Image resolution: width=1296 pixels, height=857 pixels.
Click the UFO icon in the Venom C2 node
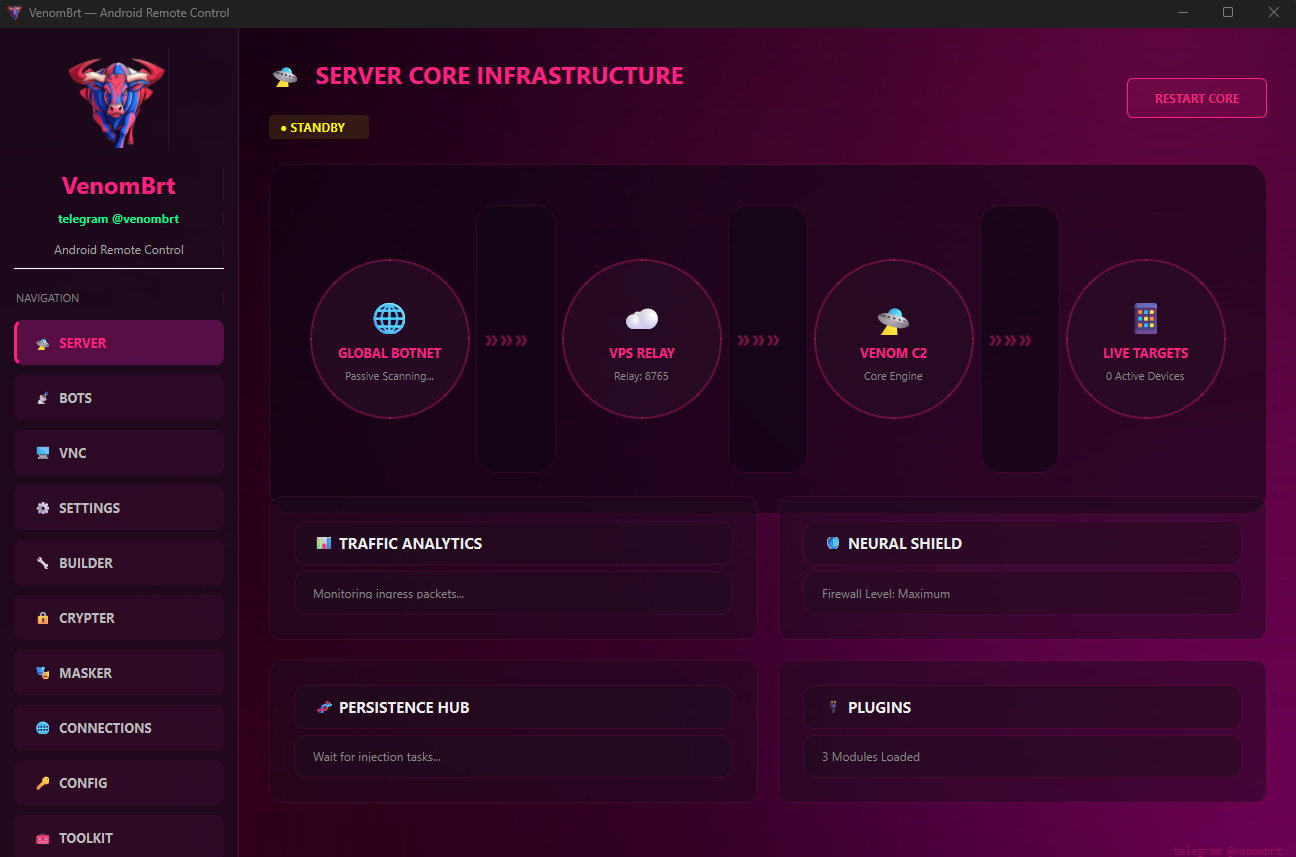click(893, 320)
